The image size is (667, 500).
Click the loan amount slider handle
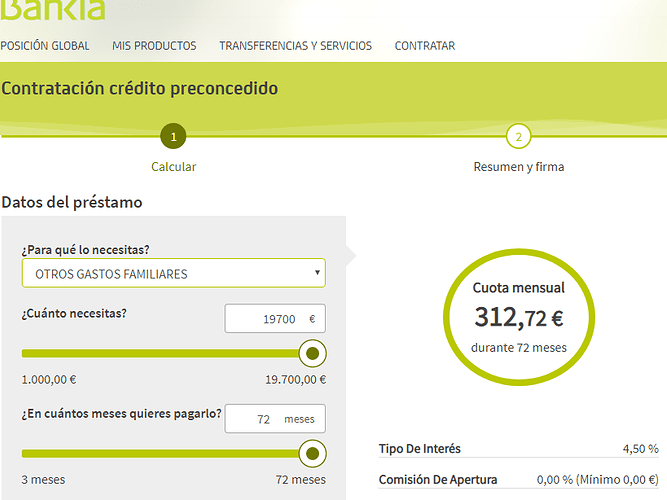pyautogui.click(x=312, y=353)
